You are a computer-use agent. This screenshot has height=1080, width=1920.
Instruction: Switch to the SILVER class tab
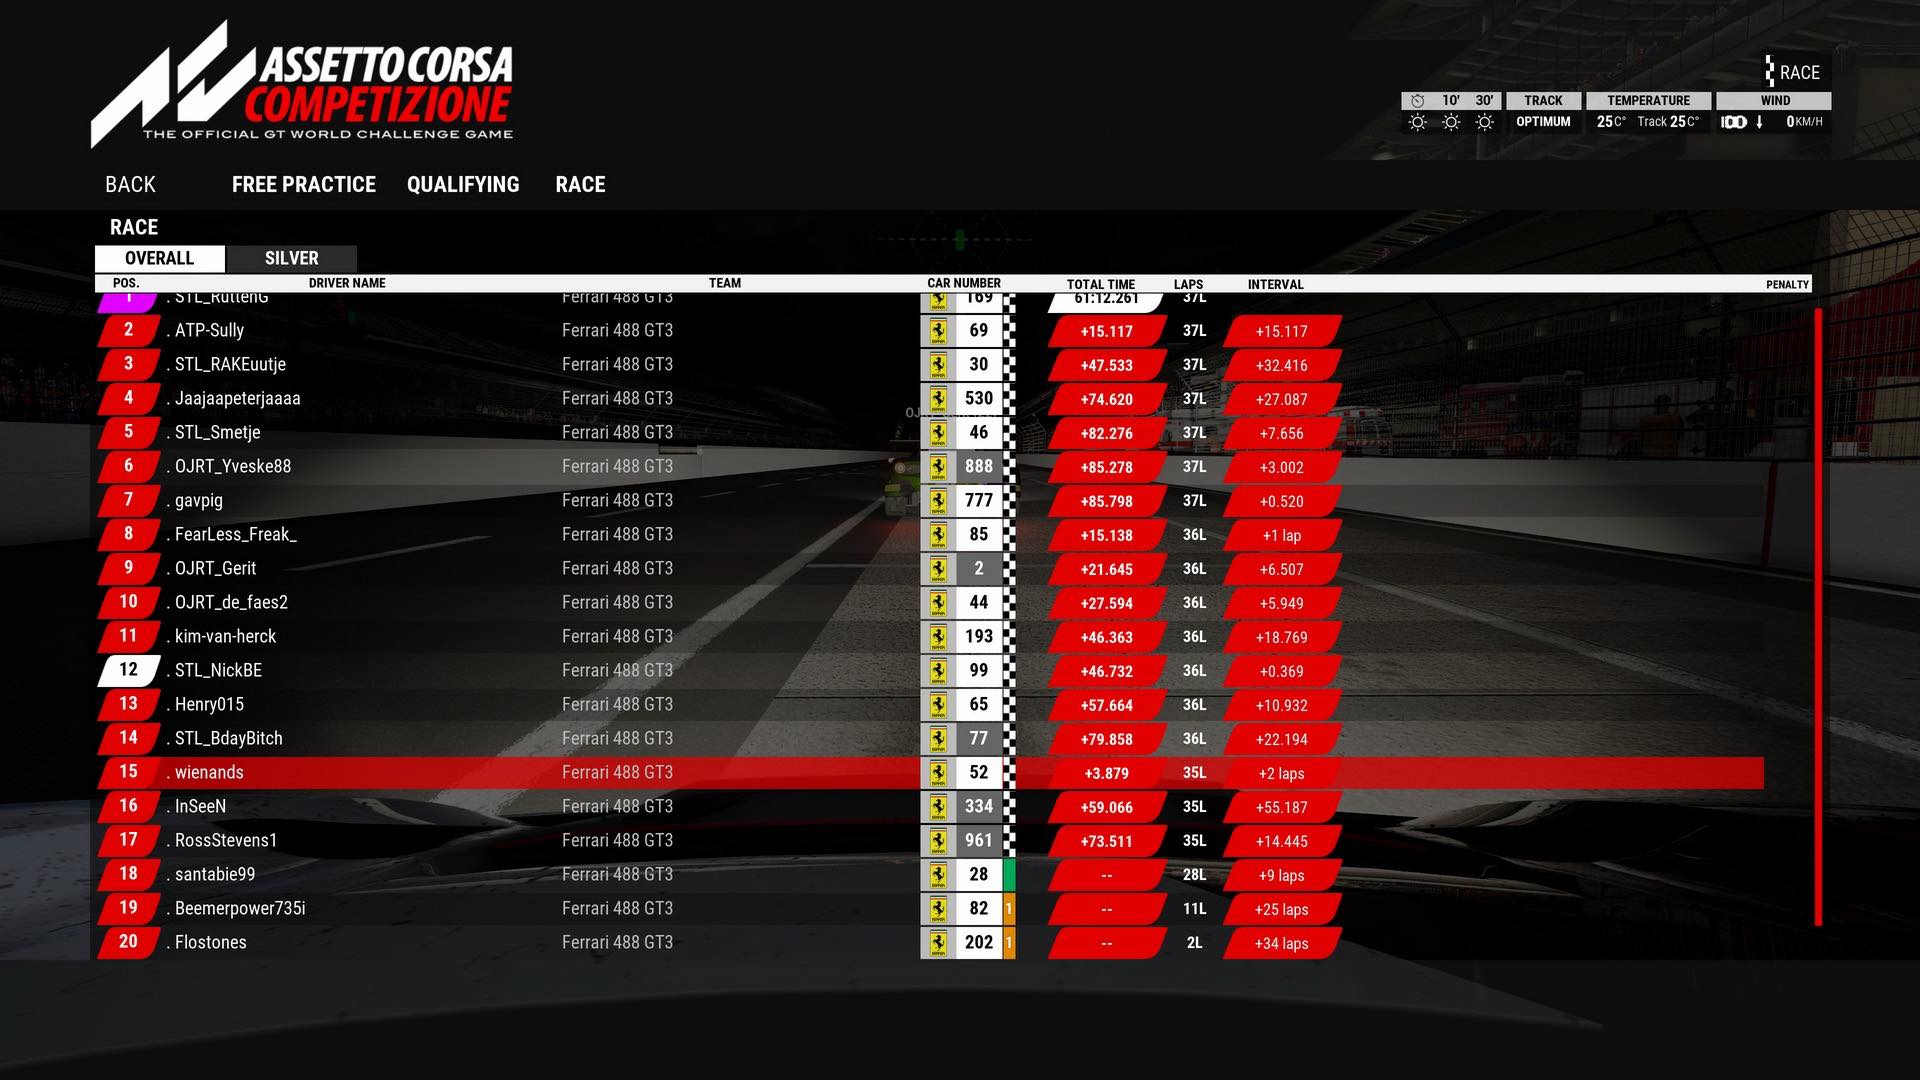point(292,258)
